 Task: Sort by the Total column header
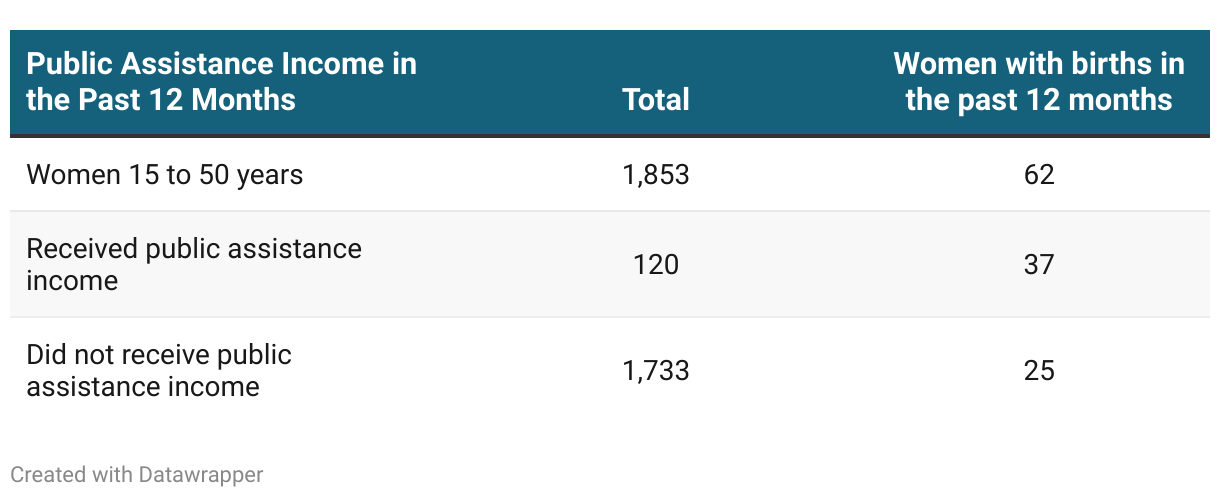coord(655,99)
